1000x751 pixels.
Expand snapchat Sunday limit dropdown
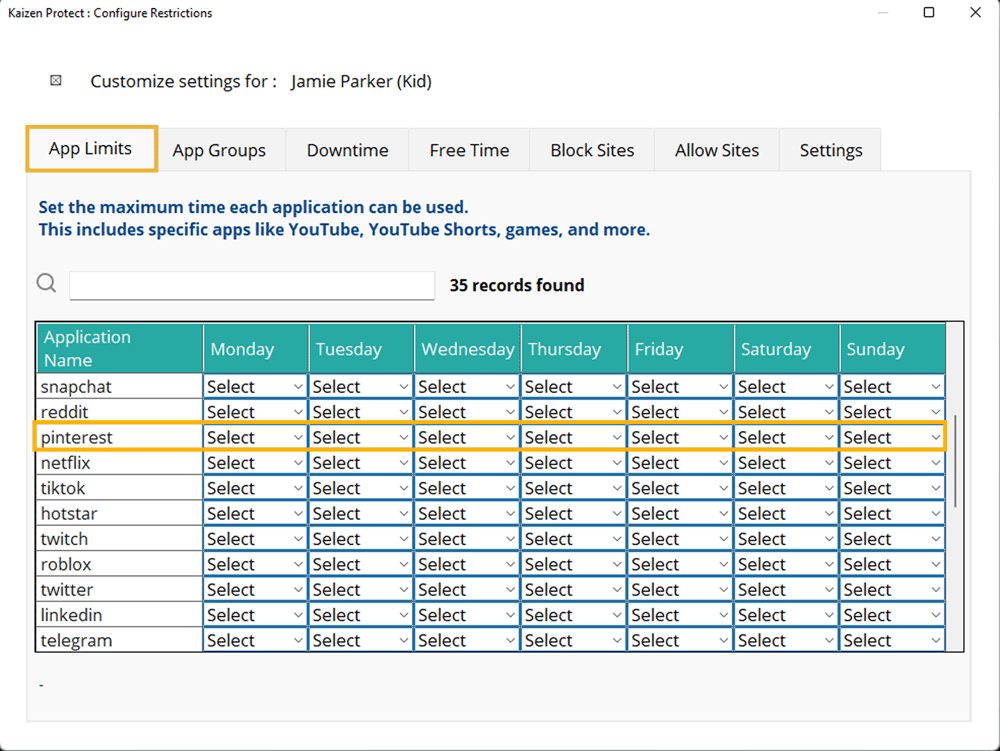pos(892,387)
